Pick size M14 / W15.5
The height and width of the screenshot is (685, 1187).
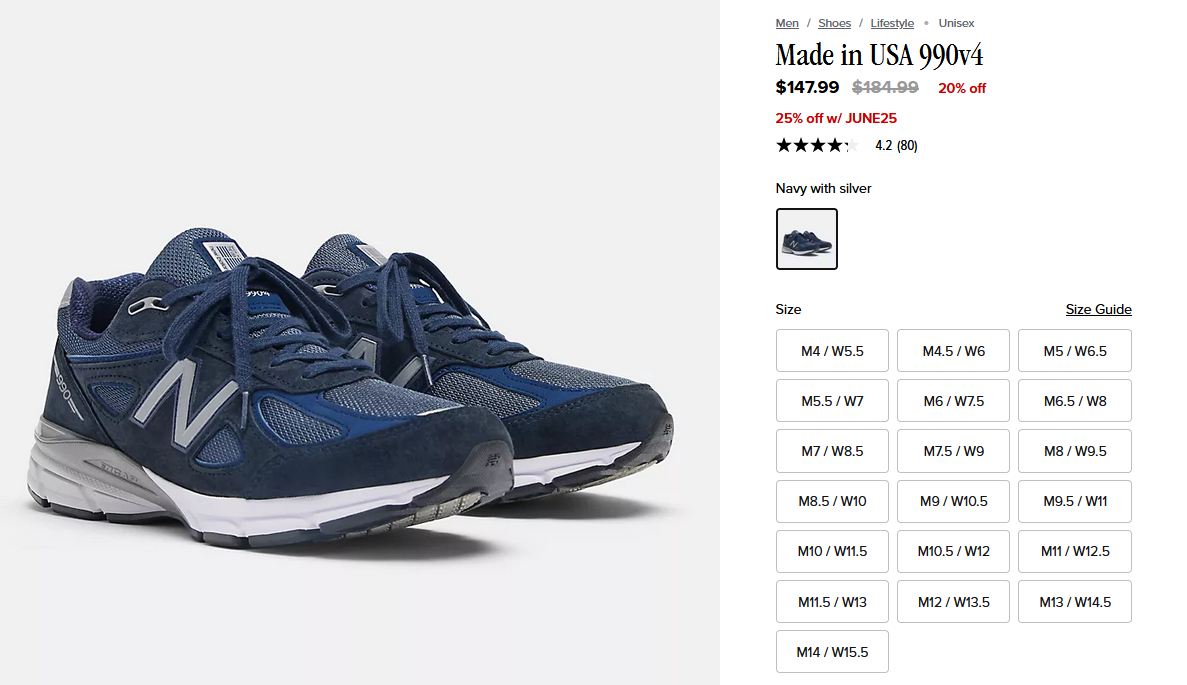[832, 652]
